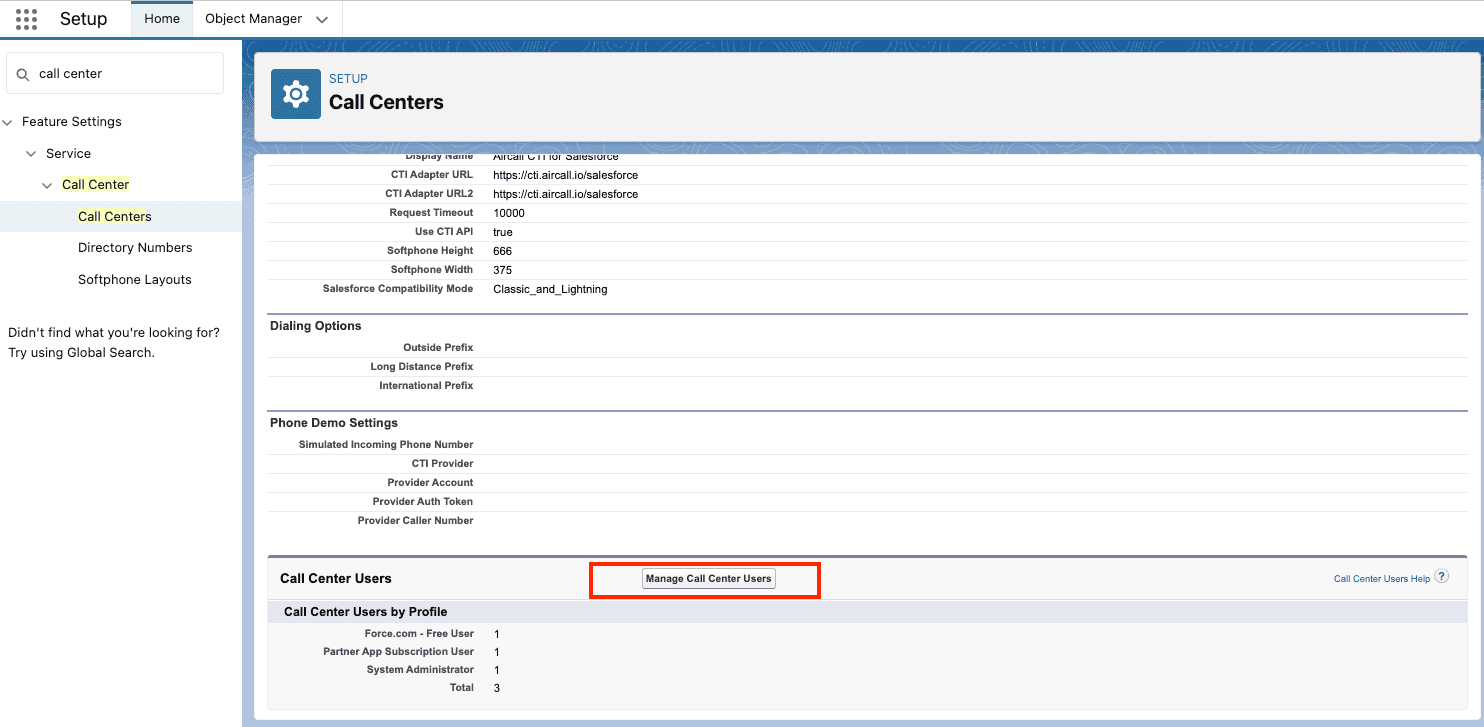Image resolution: width=1484 pixels, height=727 pixels.
Task: Open the Object Manager dropdown chevron
Action: pos(321,19)
